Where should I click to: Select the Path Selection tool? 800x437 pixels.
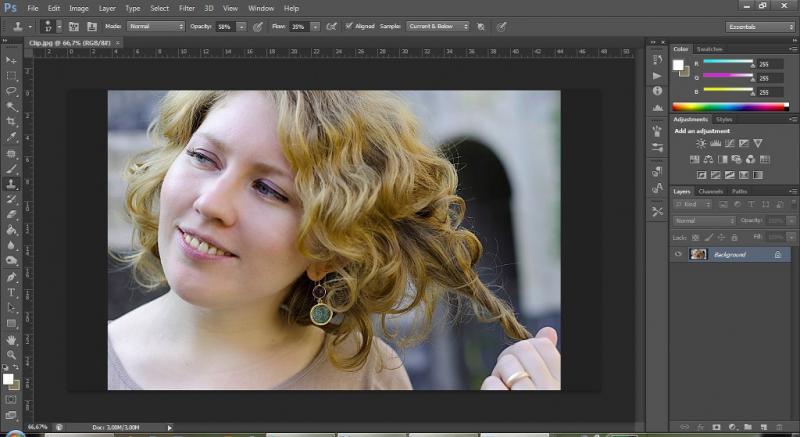pos(11,307)
